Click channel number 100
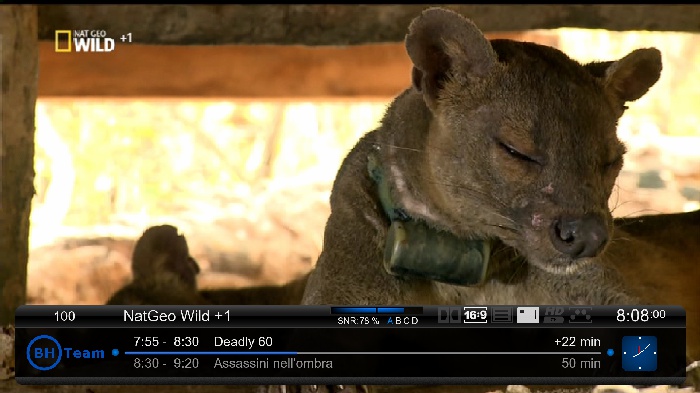Image resolution: width=700 pixels, height=393 pixels. (x=64, y=316)
